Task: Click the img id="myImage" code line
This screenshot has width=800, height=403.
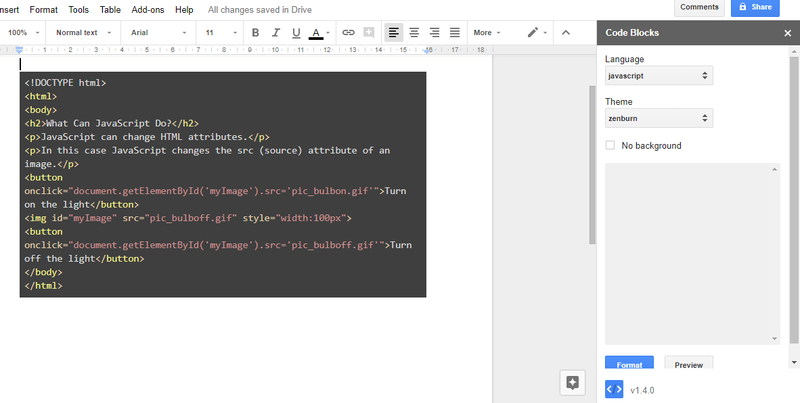Action: [x=188, y=218]
